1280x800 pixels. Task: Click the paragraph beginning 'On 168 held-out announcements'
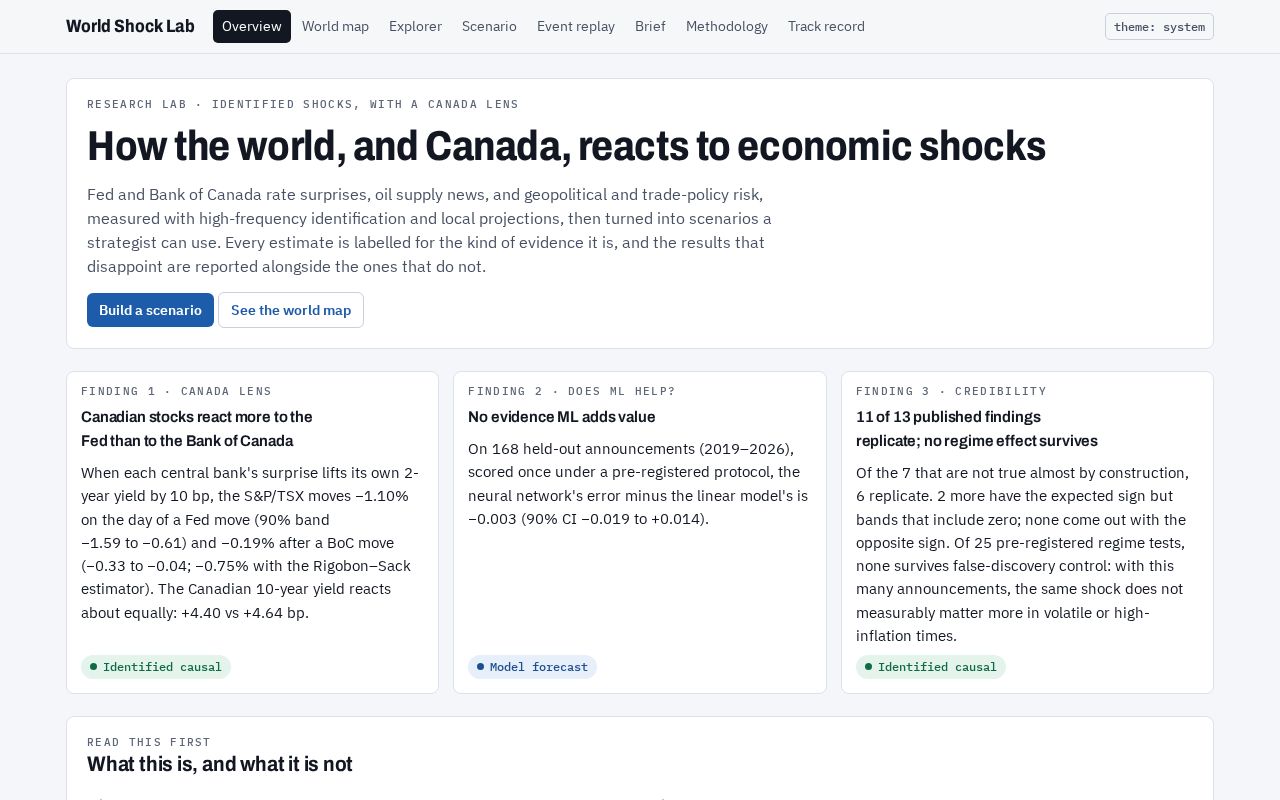(638, 484)
